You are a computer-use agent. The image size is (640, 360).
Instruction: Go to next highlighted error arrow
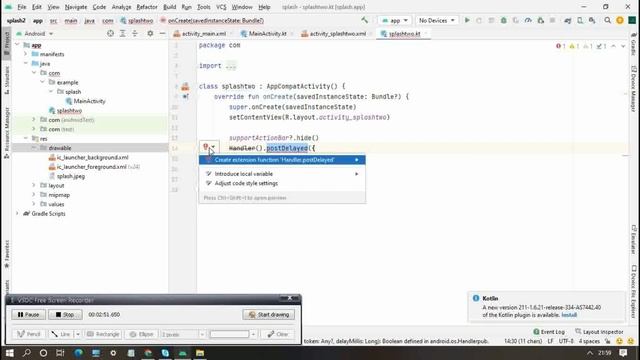click(623, 46)
